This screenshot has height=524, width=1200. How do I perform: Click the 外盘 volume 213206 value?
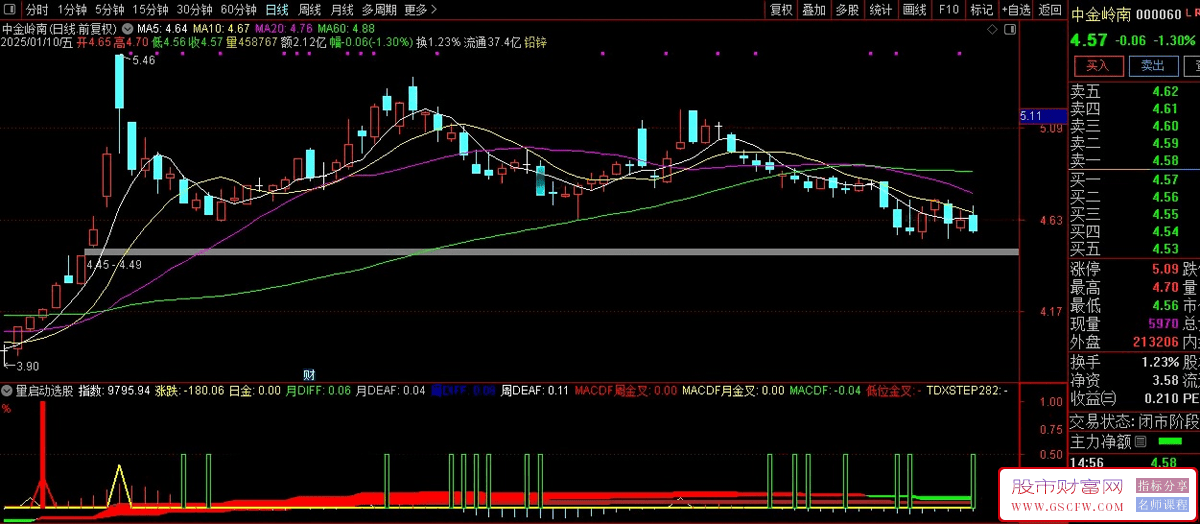tap(1154, 342)
